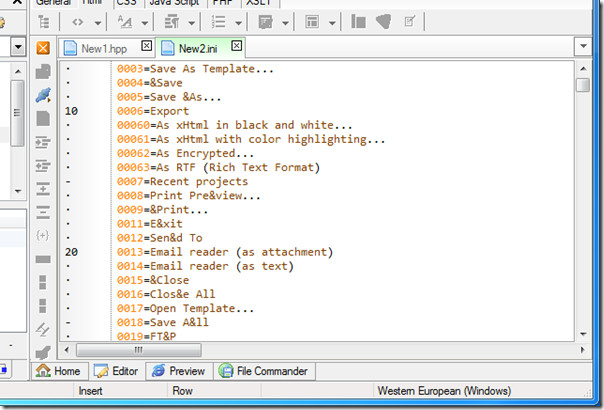Click the curly braces plus icon
This screenshot has height=410, width=604.
42,235
